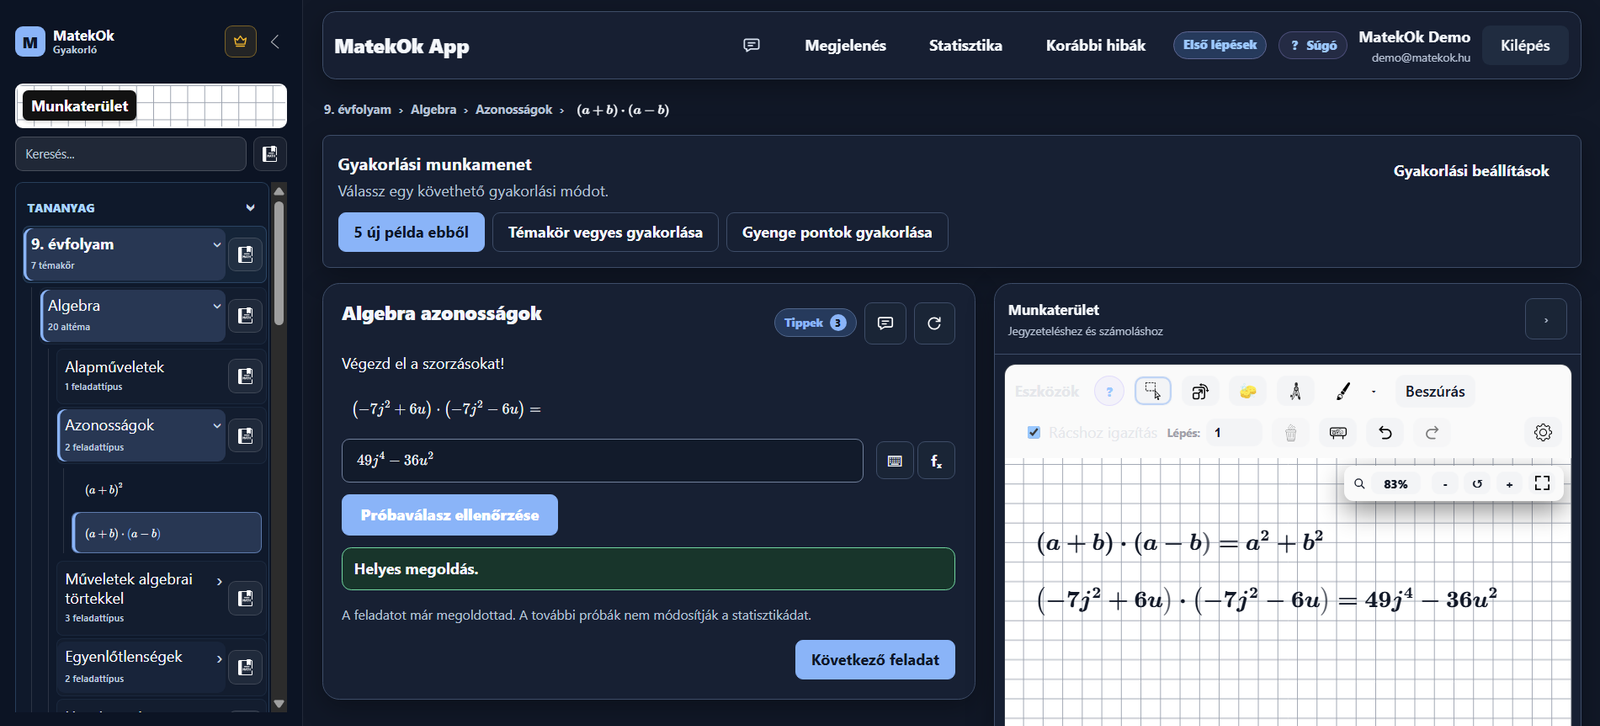
Task: Zoom out with the minus button
Action: tap(1445, 484)
